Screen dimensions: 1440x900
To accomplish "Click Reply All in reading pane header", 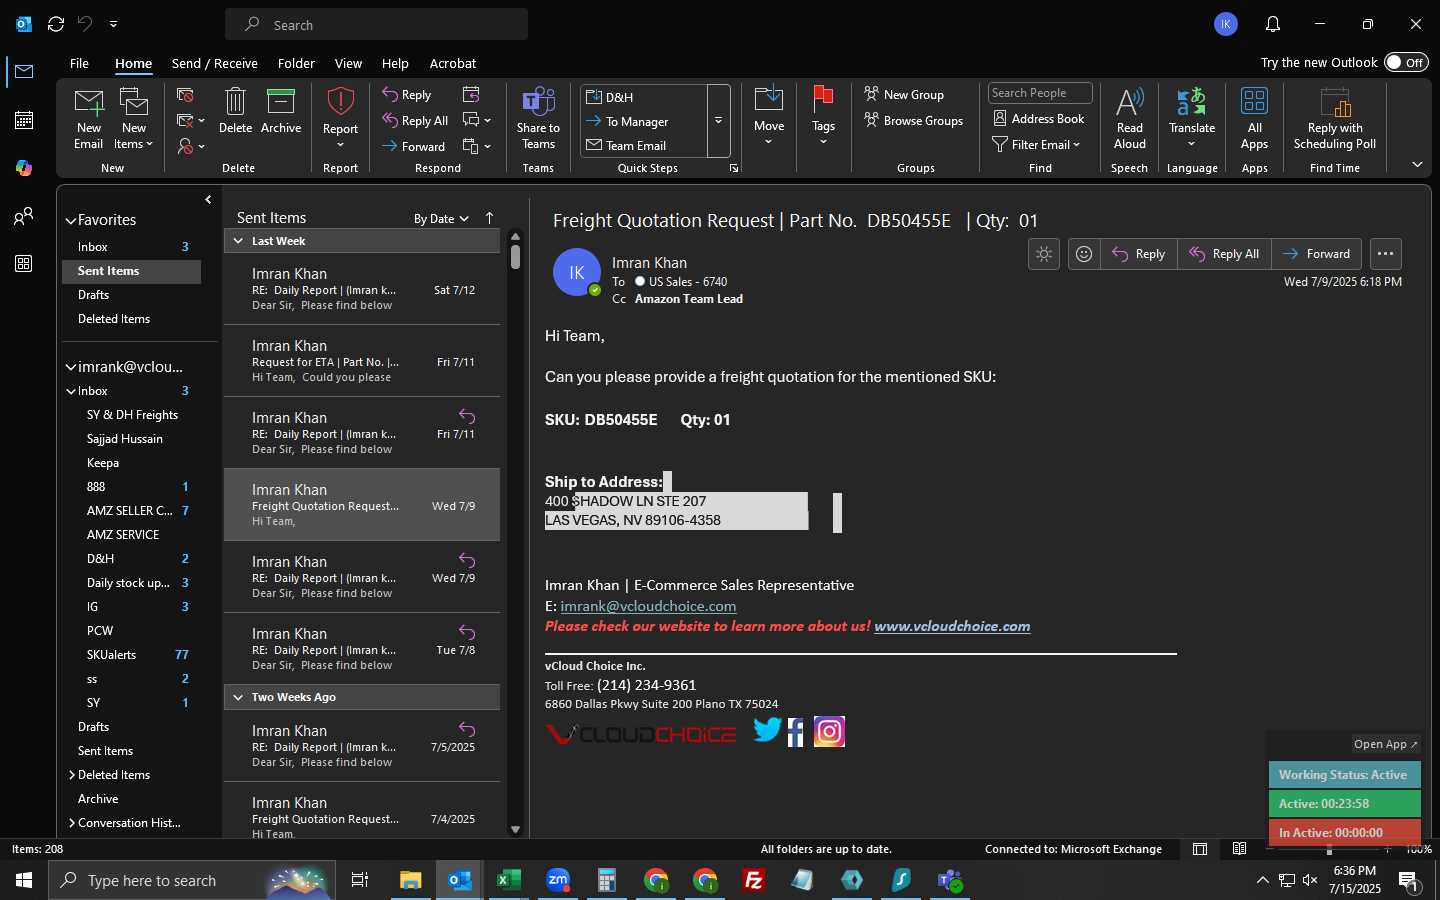I will [x=1224, y=254].
